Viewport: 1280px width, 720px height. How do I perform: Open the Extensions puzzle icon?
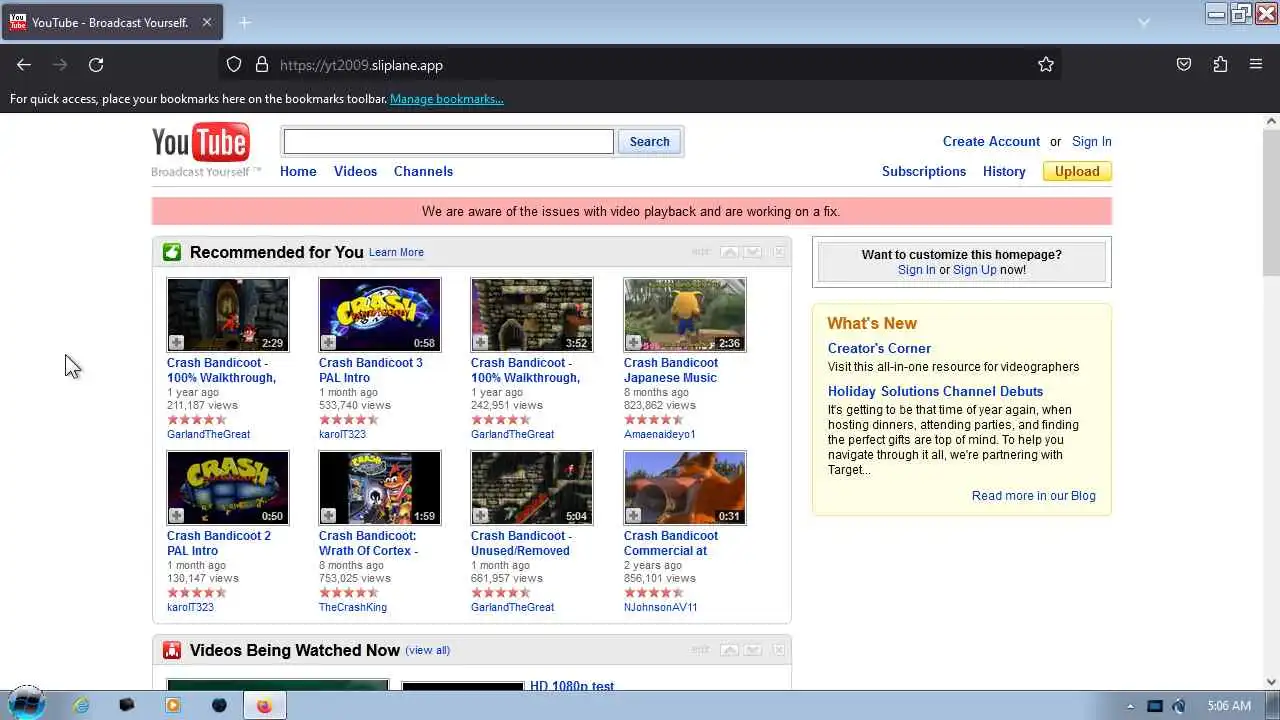[1220, 65]
